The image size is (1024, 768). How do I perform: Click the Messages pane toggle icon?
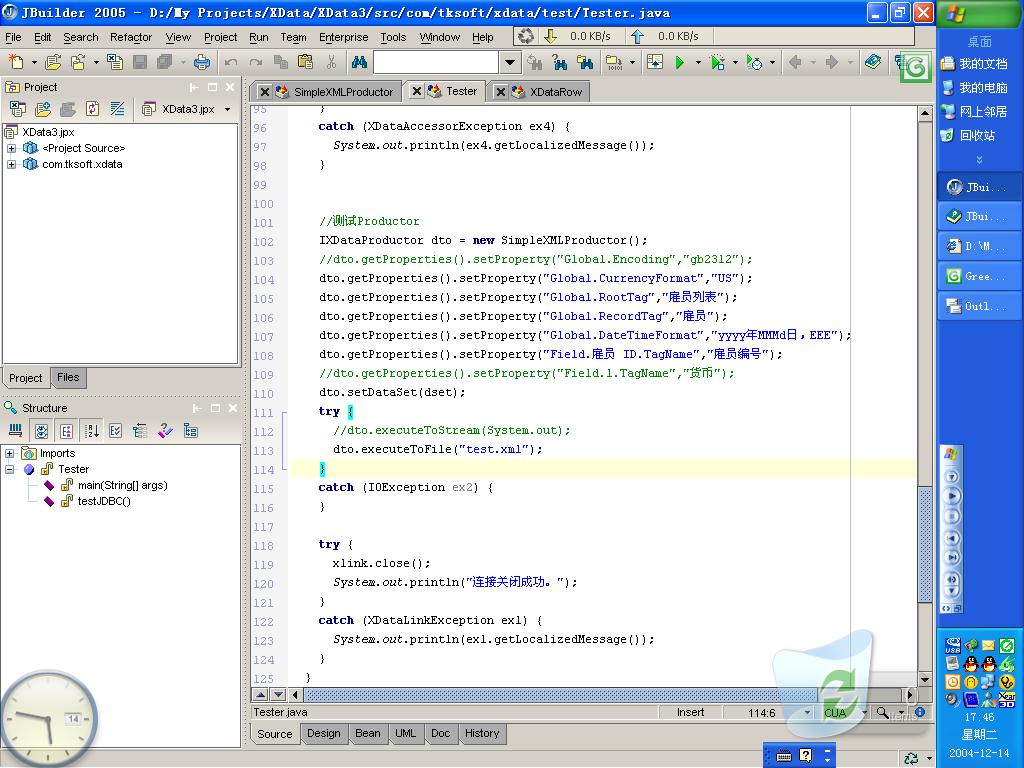(654, 62)
